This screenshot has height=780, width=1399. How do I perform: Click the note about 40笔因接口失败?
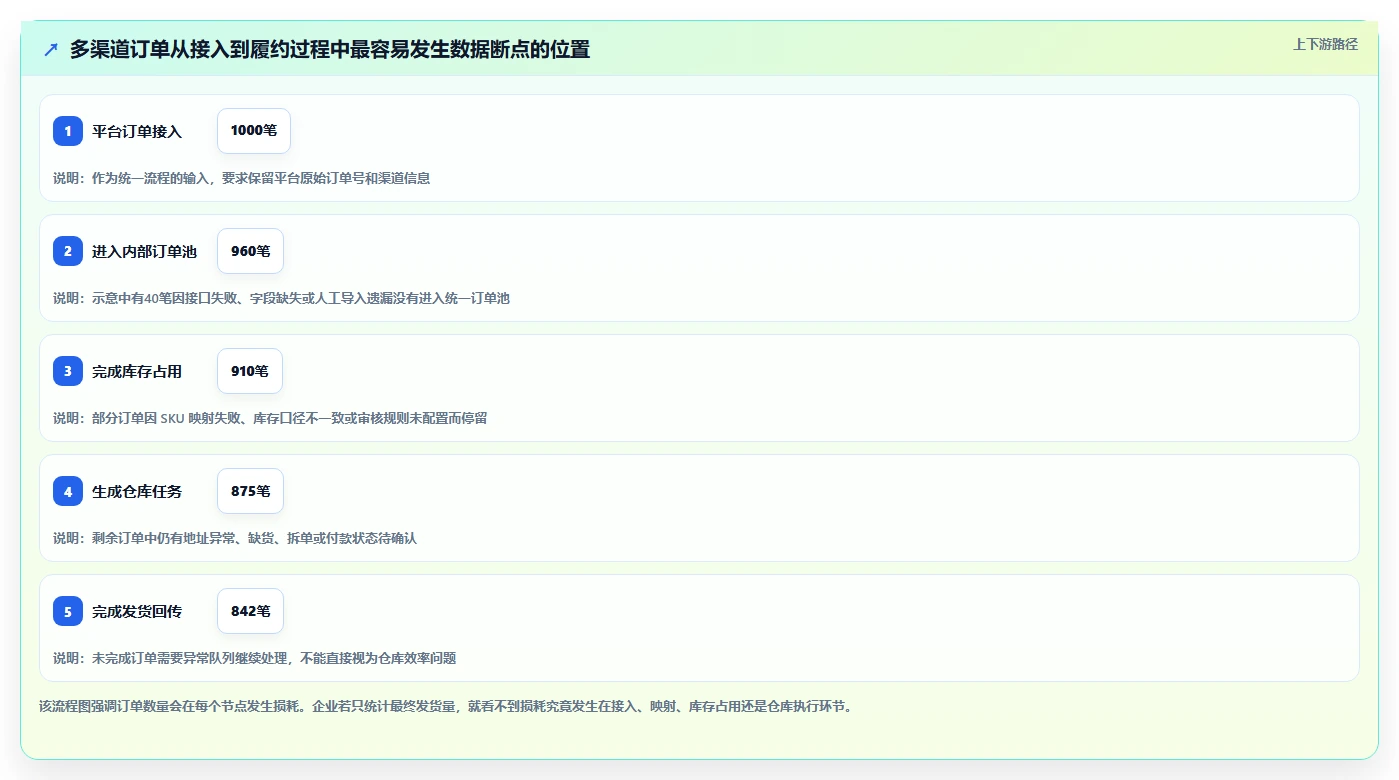(281, 298)
